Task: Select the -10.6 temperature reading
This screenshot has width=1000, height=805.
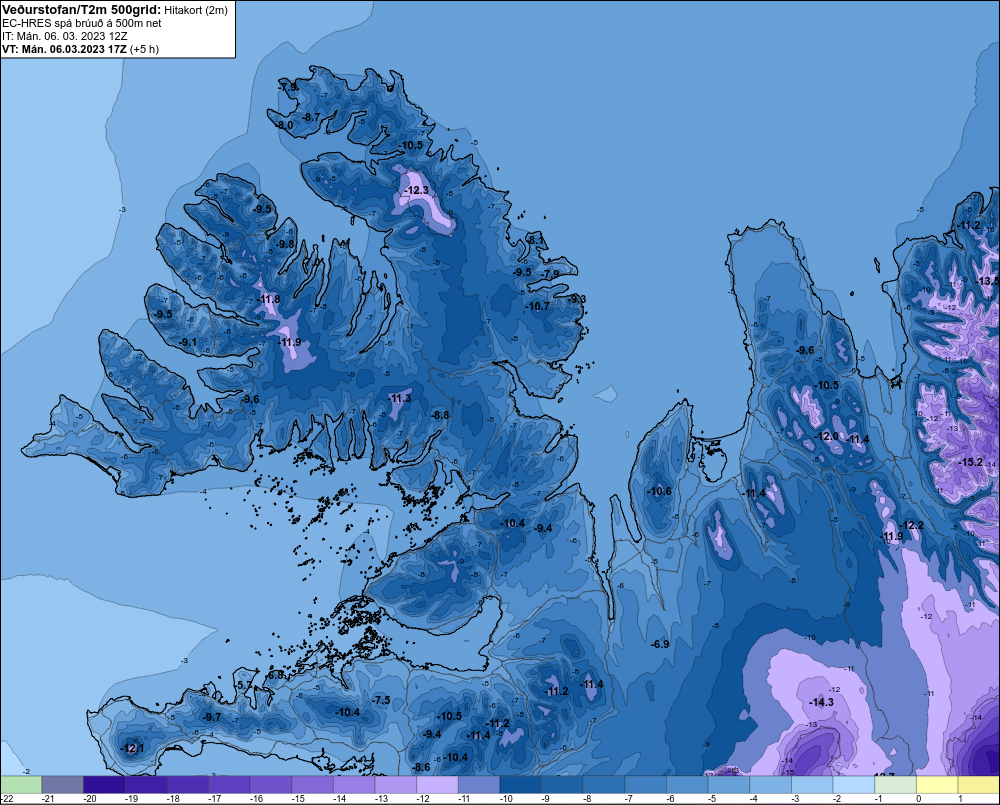Action: (x=659, y=491)
